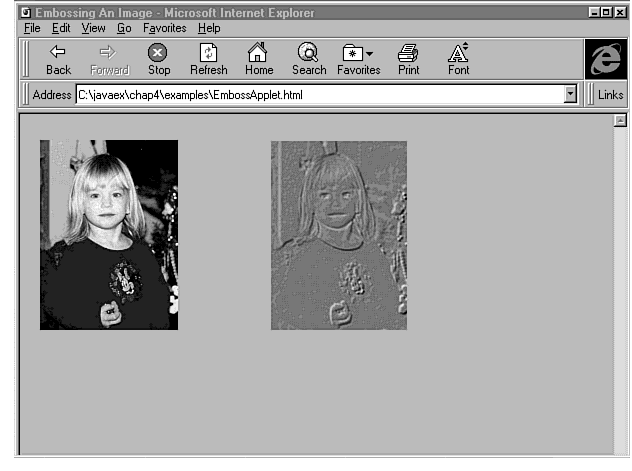Image resolution: width=632 pixels, height=471 pixels.
Task: Click the vertical scrollbar up arrow
Action: [619, 120]
